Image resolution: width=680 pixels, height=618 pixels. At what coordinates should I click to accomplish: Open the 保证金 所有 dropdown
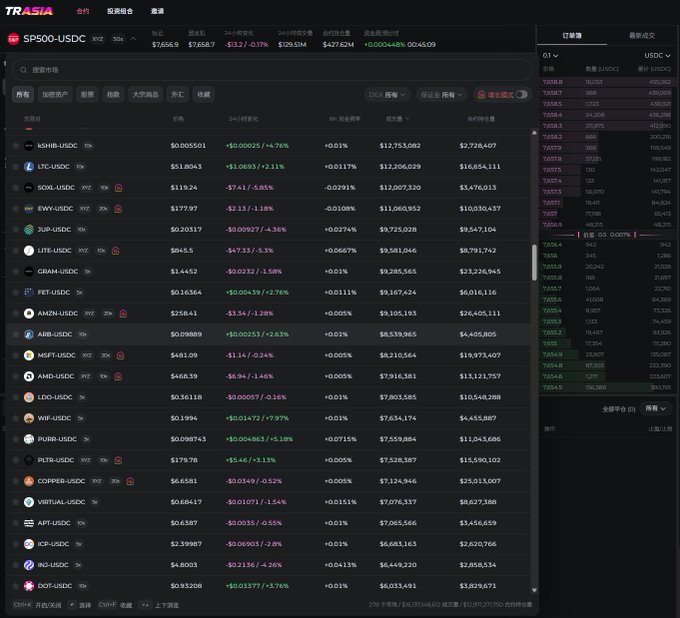pyautogui.click(x=441, y=95)
